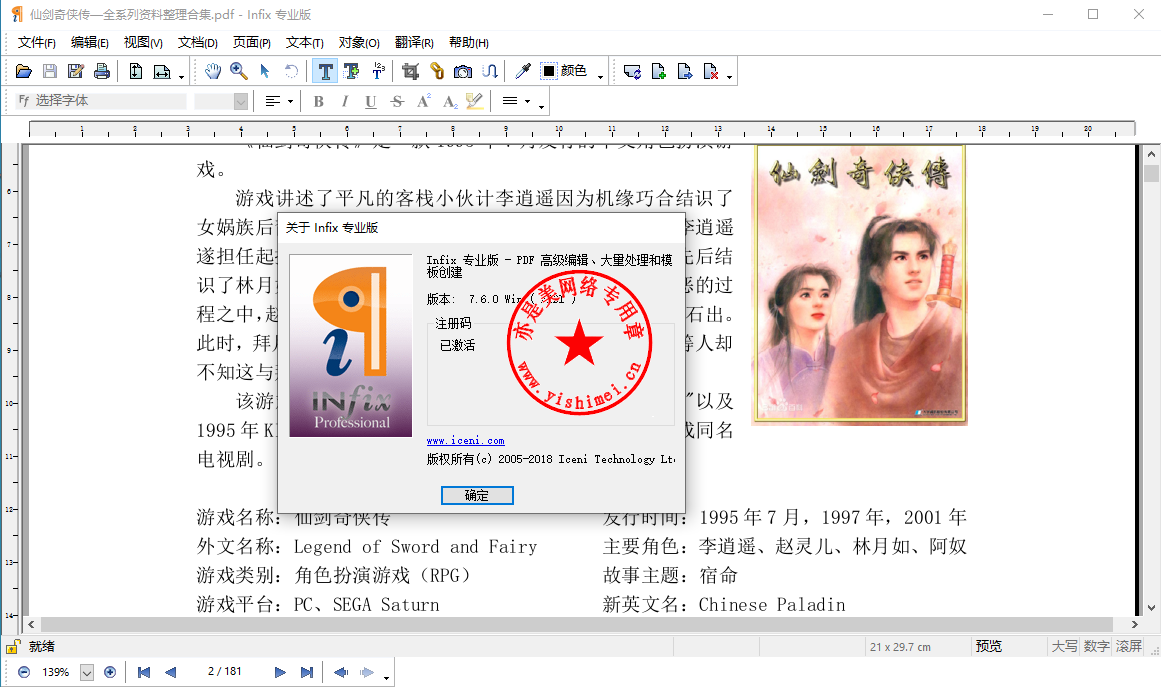The width and height of the screenshot is (1161, 687).
Task: Click the 选择字体 font selection field
Action: tap(101, 101)
